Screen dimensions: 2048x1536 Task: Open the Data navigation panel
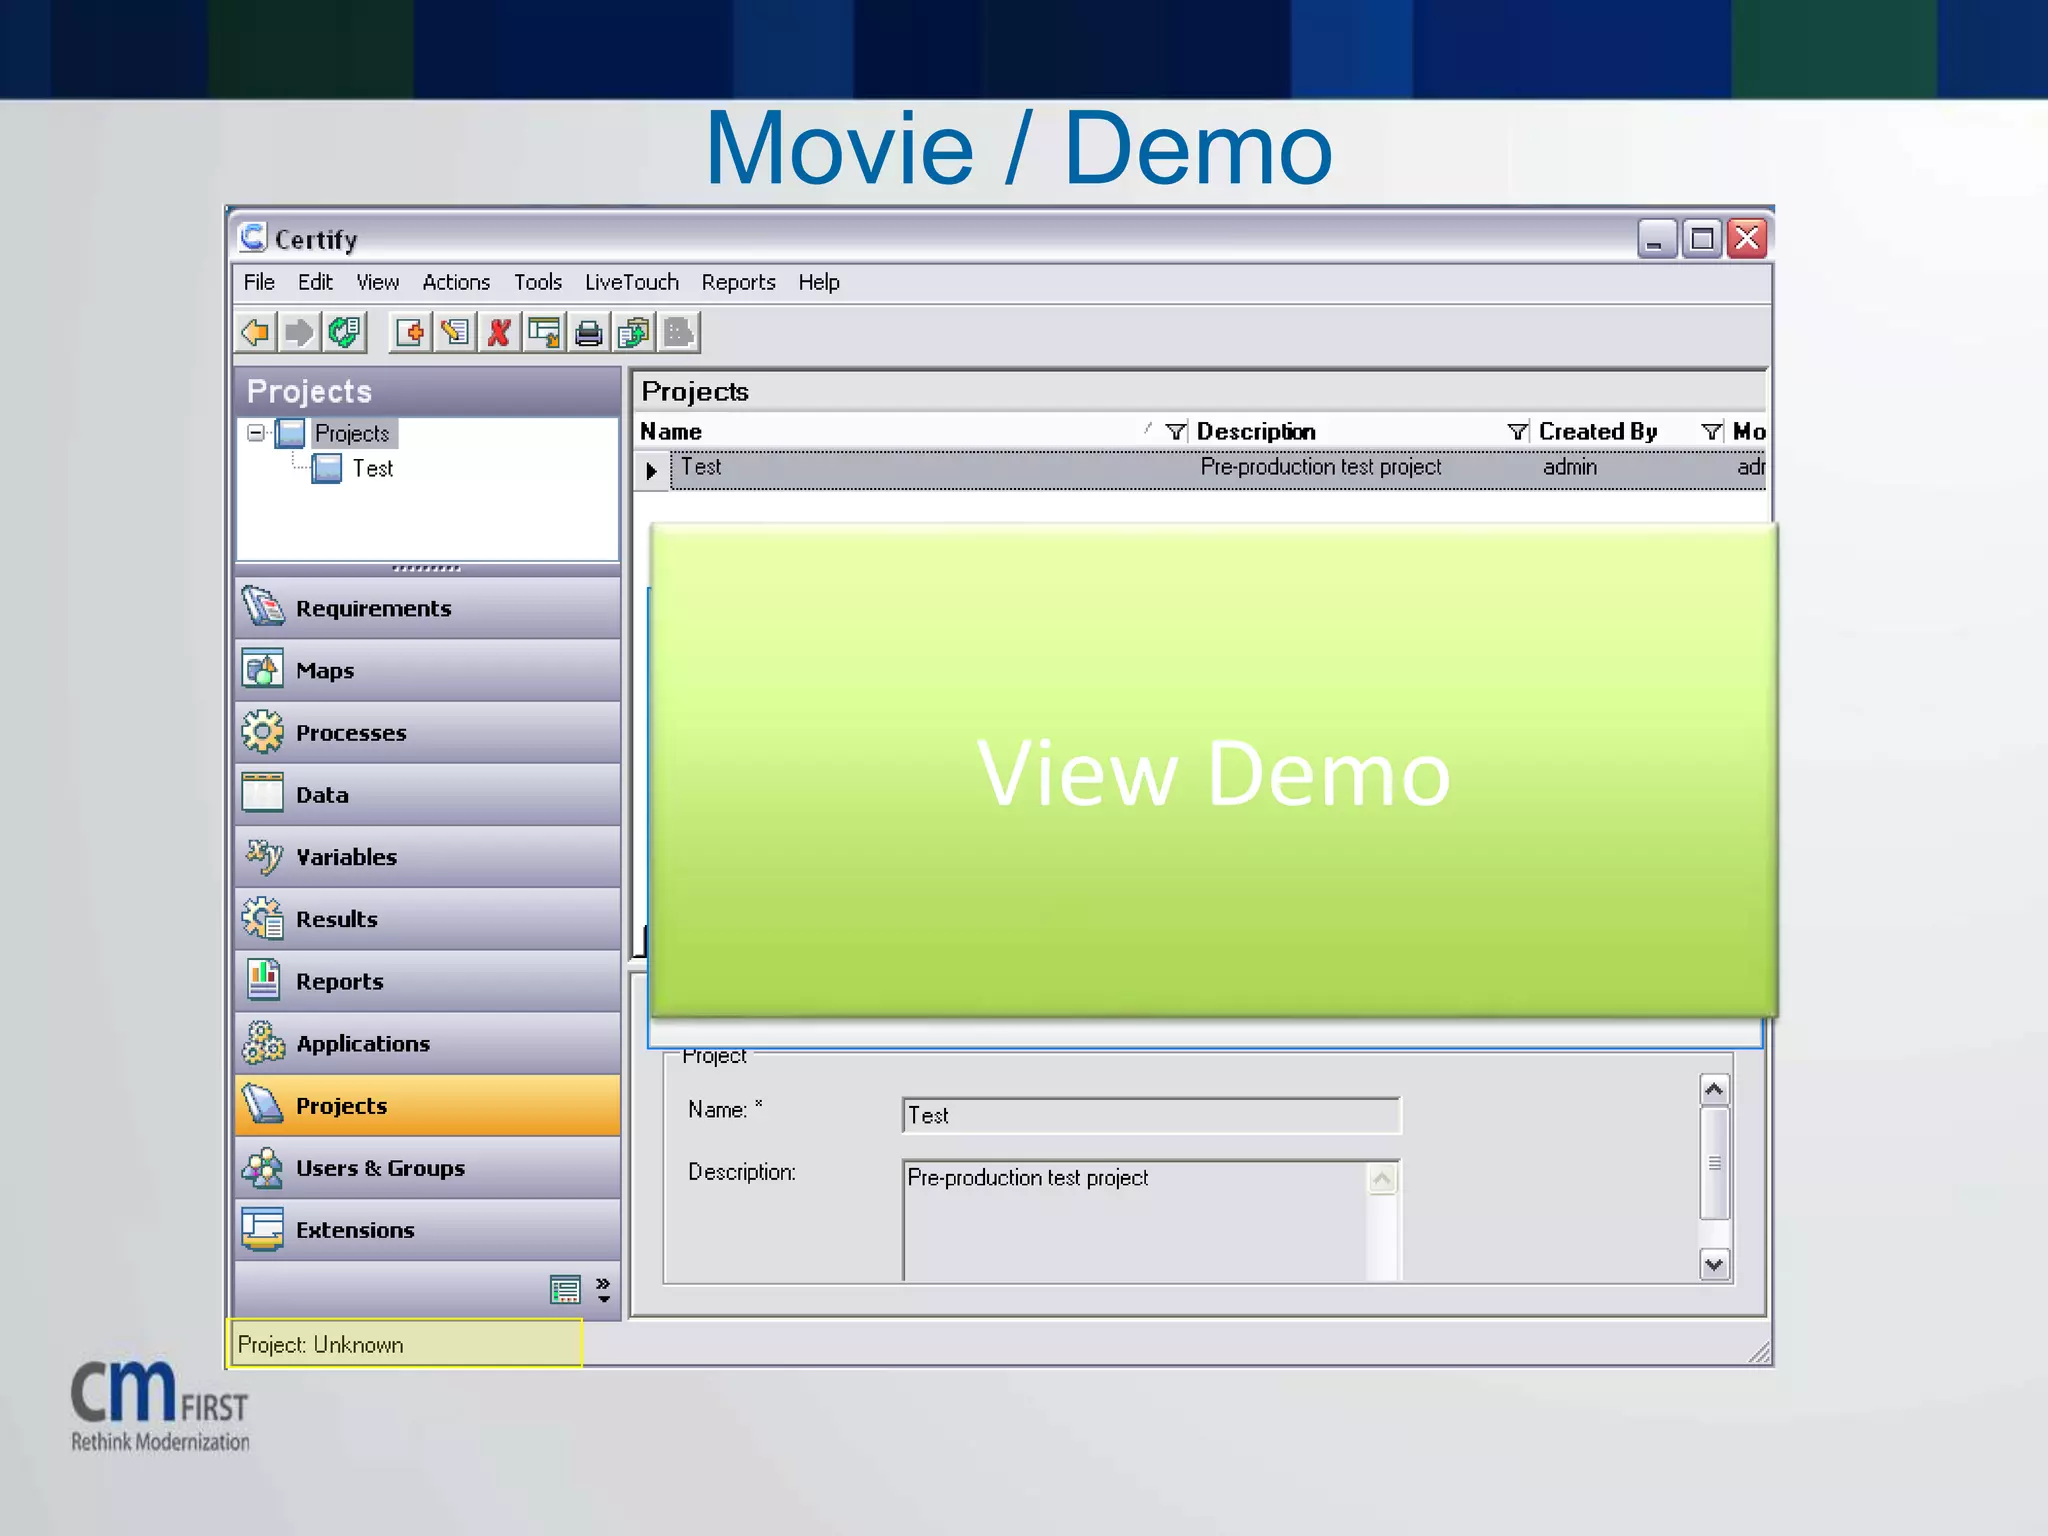[427, 794]
